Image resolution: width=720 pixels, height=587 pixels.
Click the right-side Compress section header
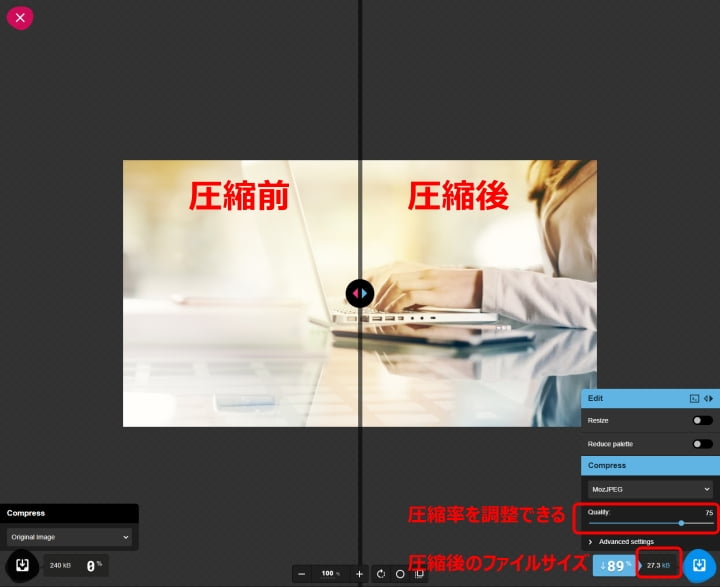[650, 465]
